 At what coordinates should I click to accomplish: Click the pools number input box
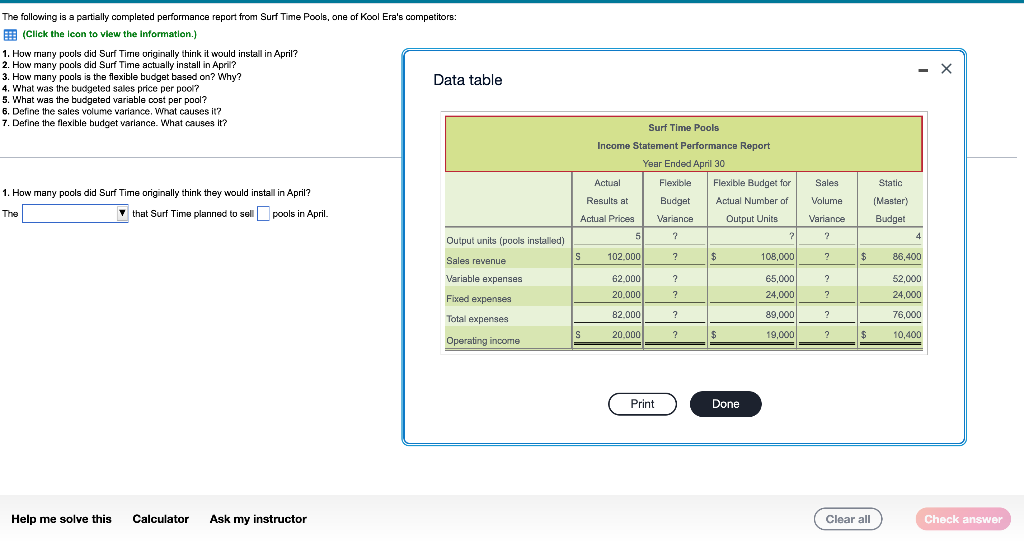click(x=263, y=214)
